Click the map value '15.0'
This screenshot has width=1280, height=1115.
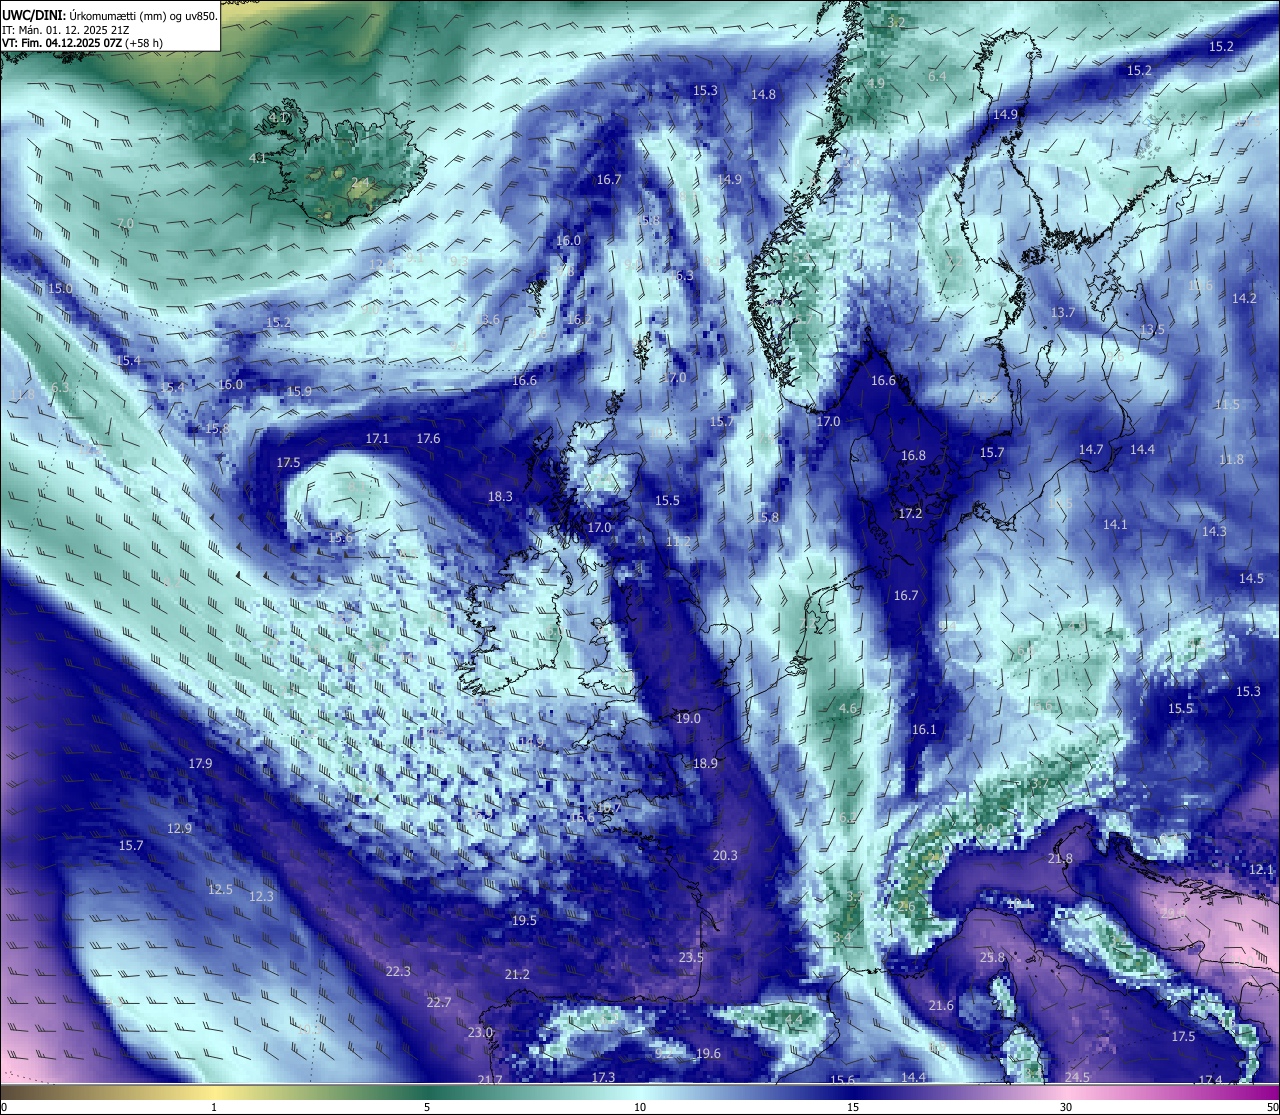61,288
